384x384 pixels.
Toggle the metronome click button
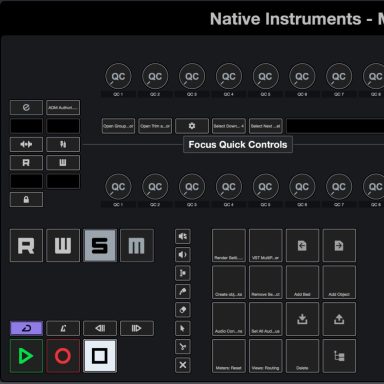[63, 328]
